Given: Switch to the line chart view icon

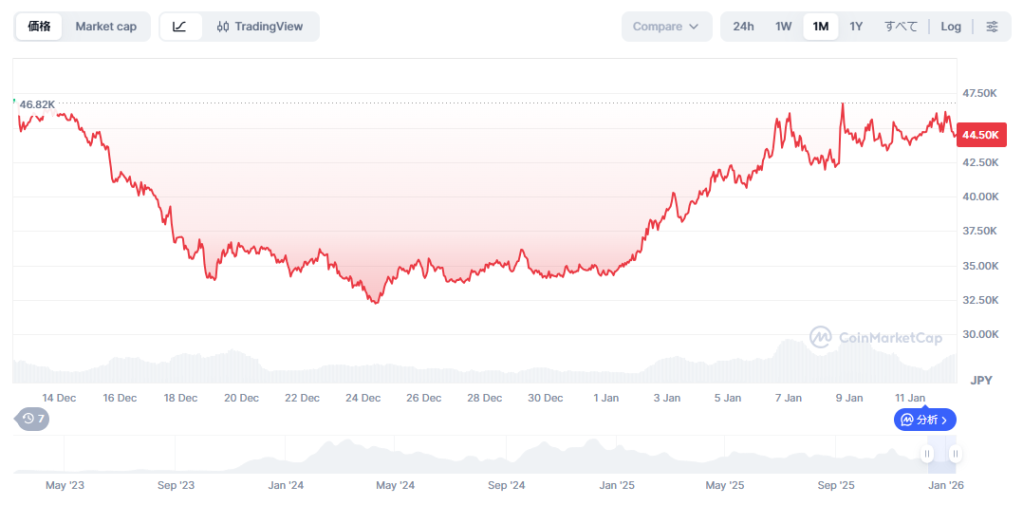Looking at the screenshot, I should tap(180, 27).
